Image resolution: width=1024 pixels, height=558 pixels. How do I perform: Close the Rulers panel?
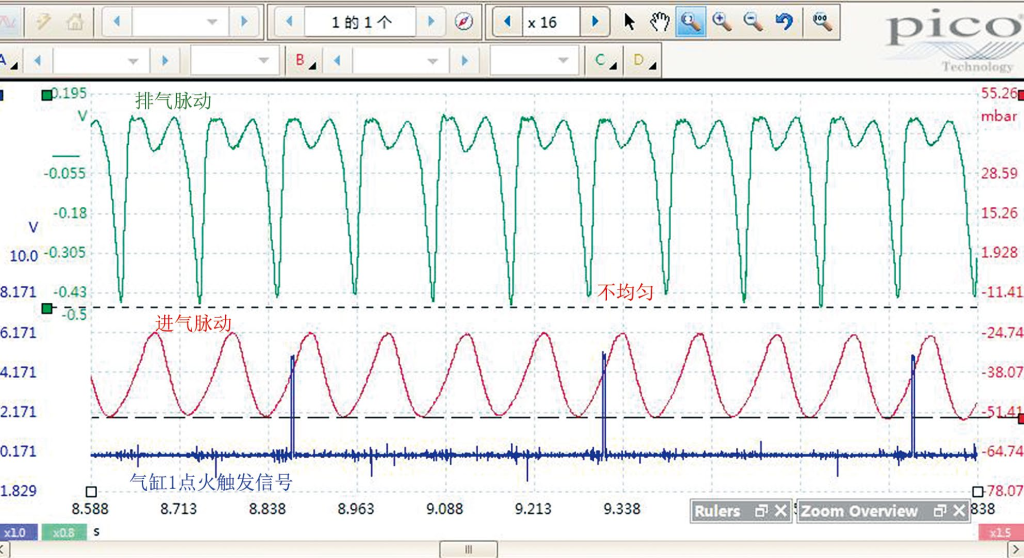(x=780, y=511)
